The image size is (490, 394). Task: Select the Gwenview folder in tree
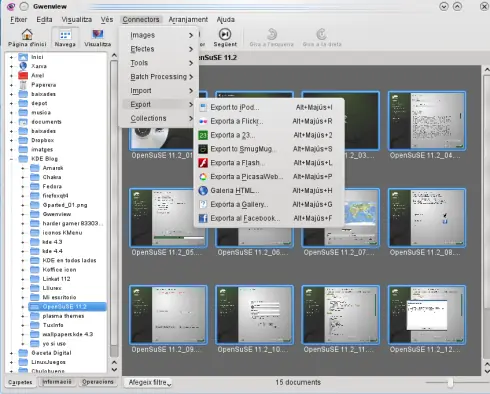tap(57, 214)
